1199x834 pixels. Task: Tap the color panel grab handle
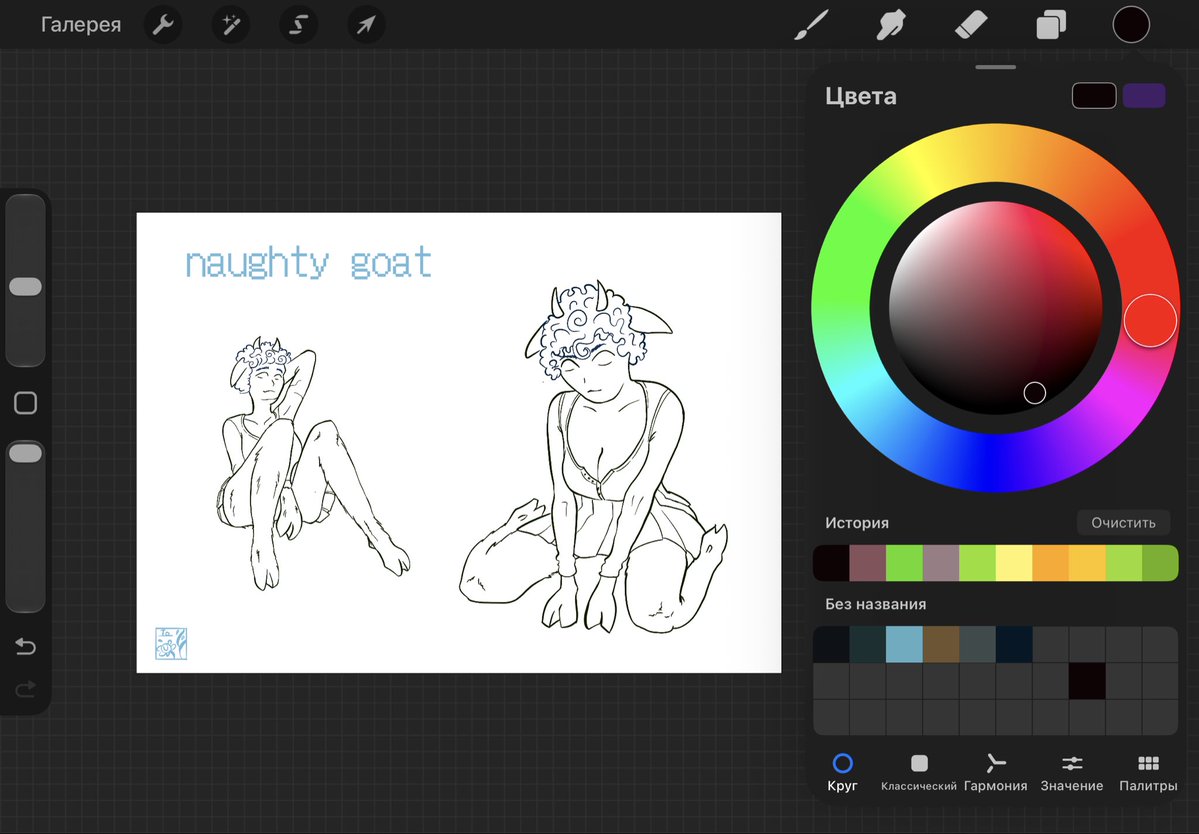coord(996,67)
